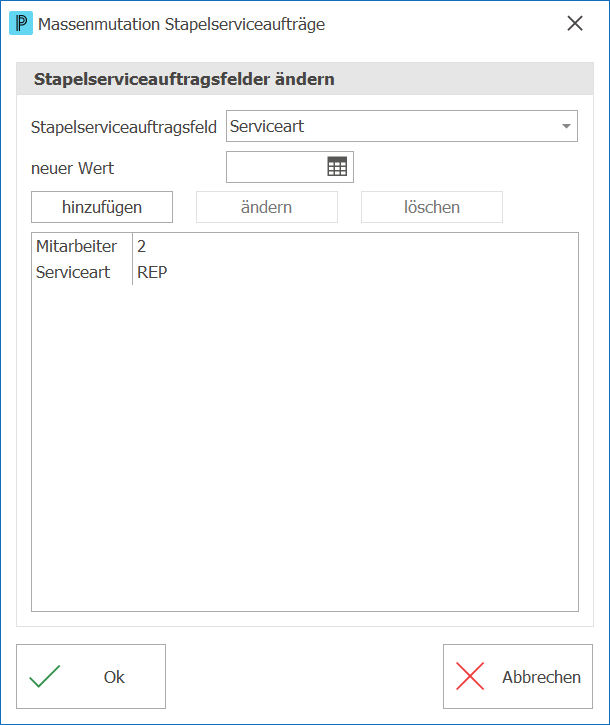This screenshot has width=610, height=725.
Task: Cancel with the Abbrechen button
Action: click(x=518, y=676)
